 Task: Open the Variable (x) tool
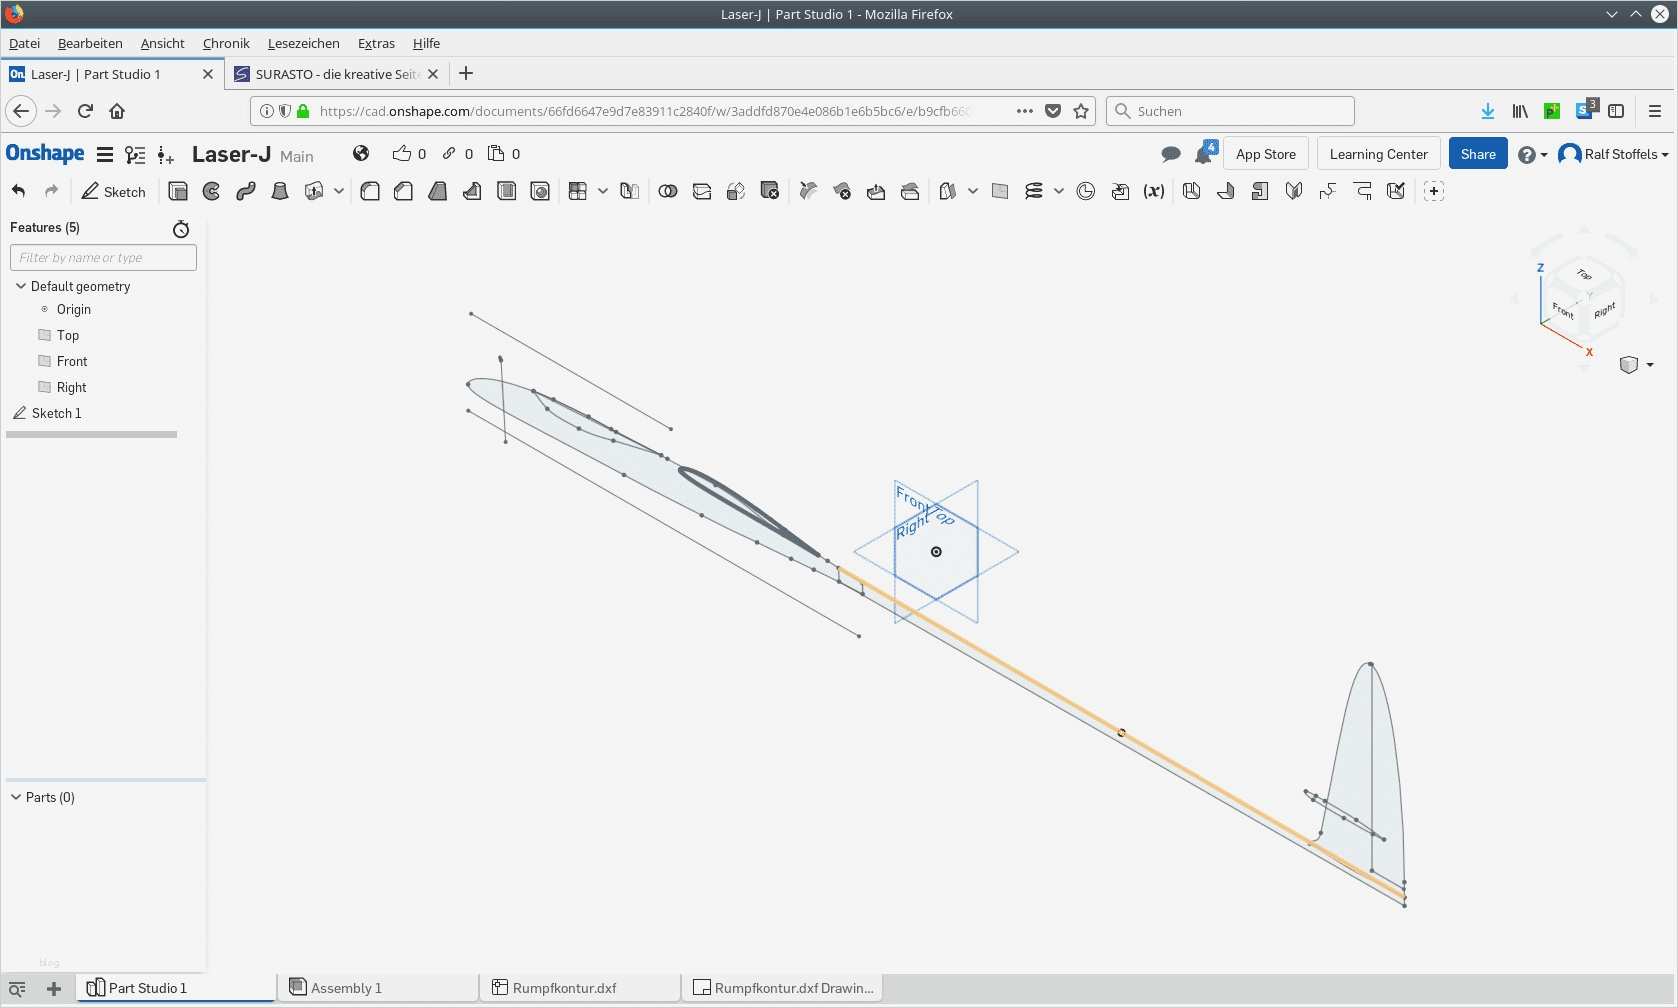click(x=1154, y=192)
